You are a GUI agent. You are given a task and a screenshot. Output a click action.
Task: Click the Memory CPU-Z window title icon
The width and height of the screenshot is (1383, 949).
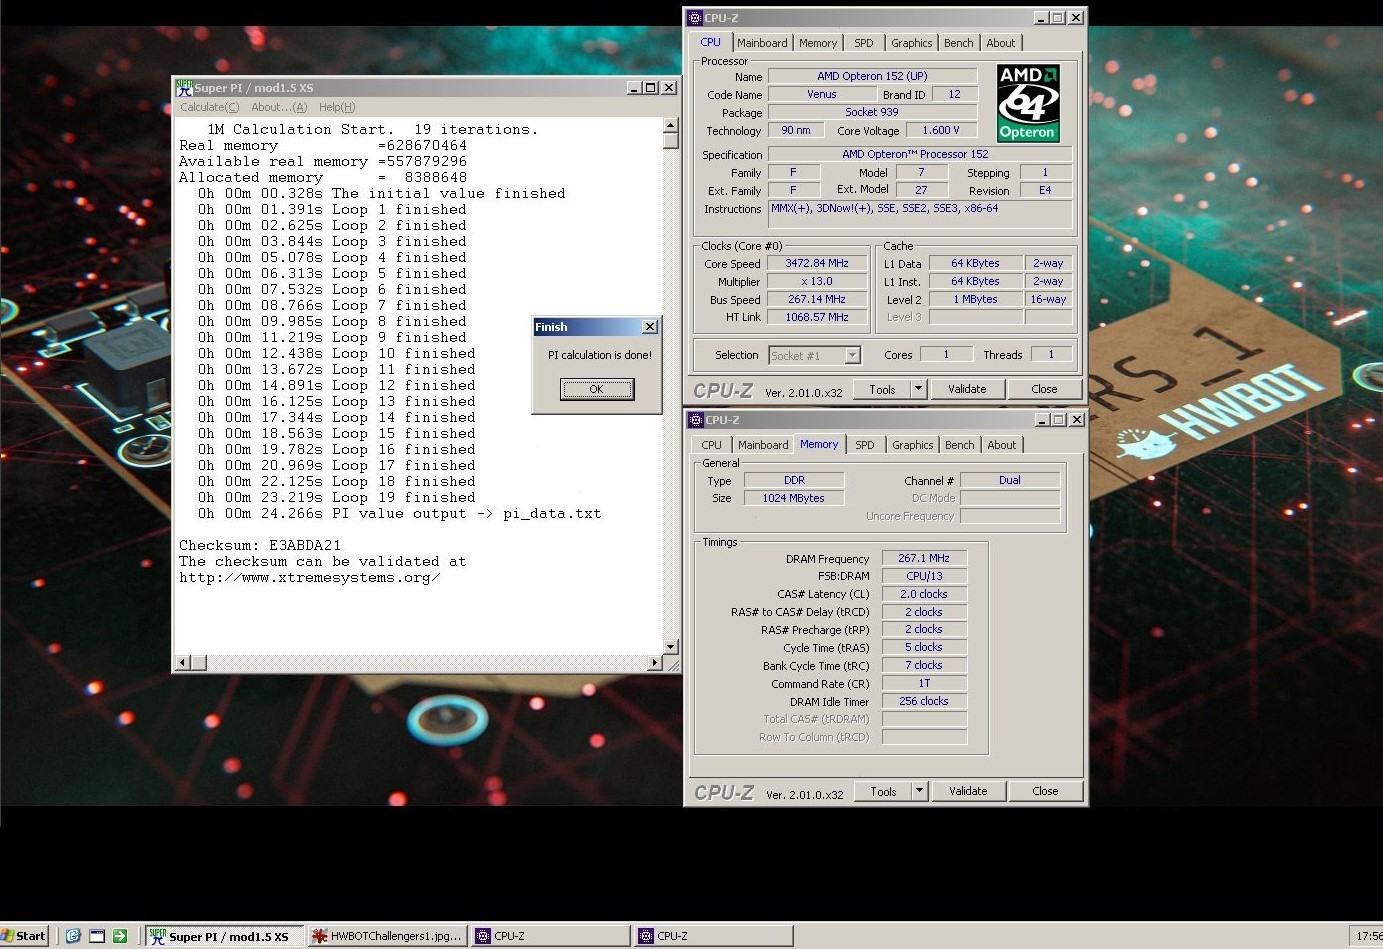pos(696,420)
